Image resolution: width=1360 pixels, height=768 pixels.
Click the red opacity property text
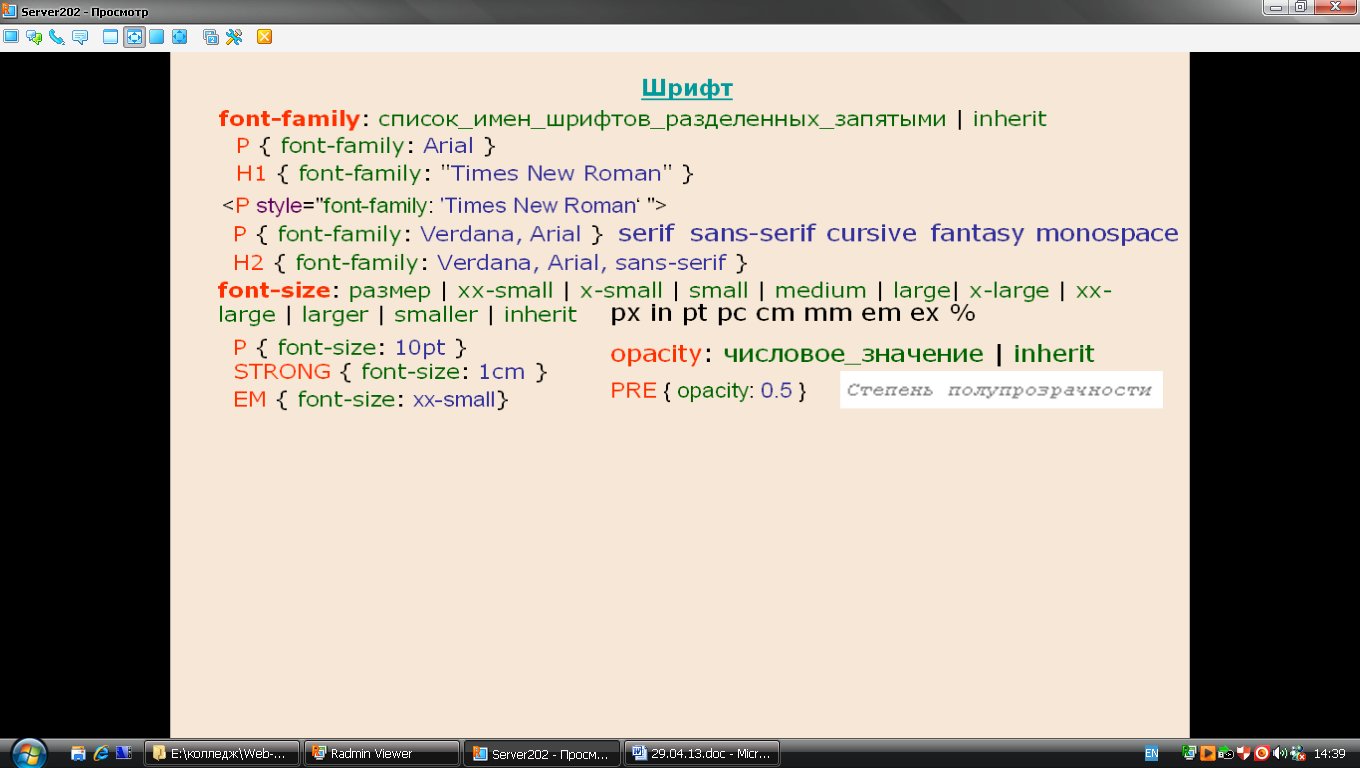click(656, 354)
